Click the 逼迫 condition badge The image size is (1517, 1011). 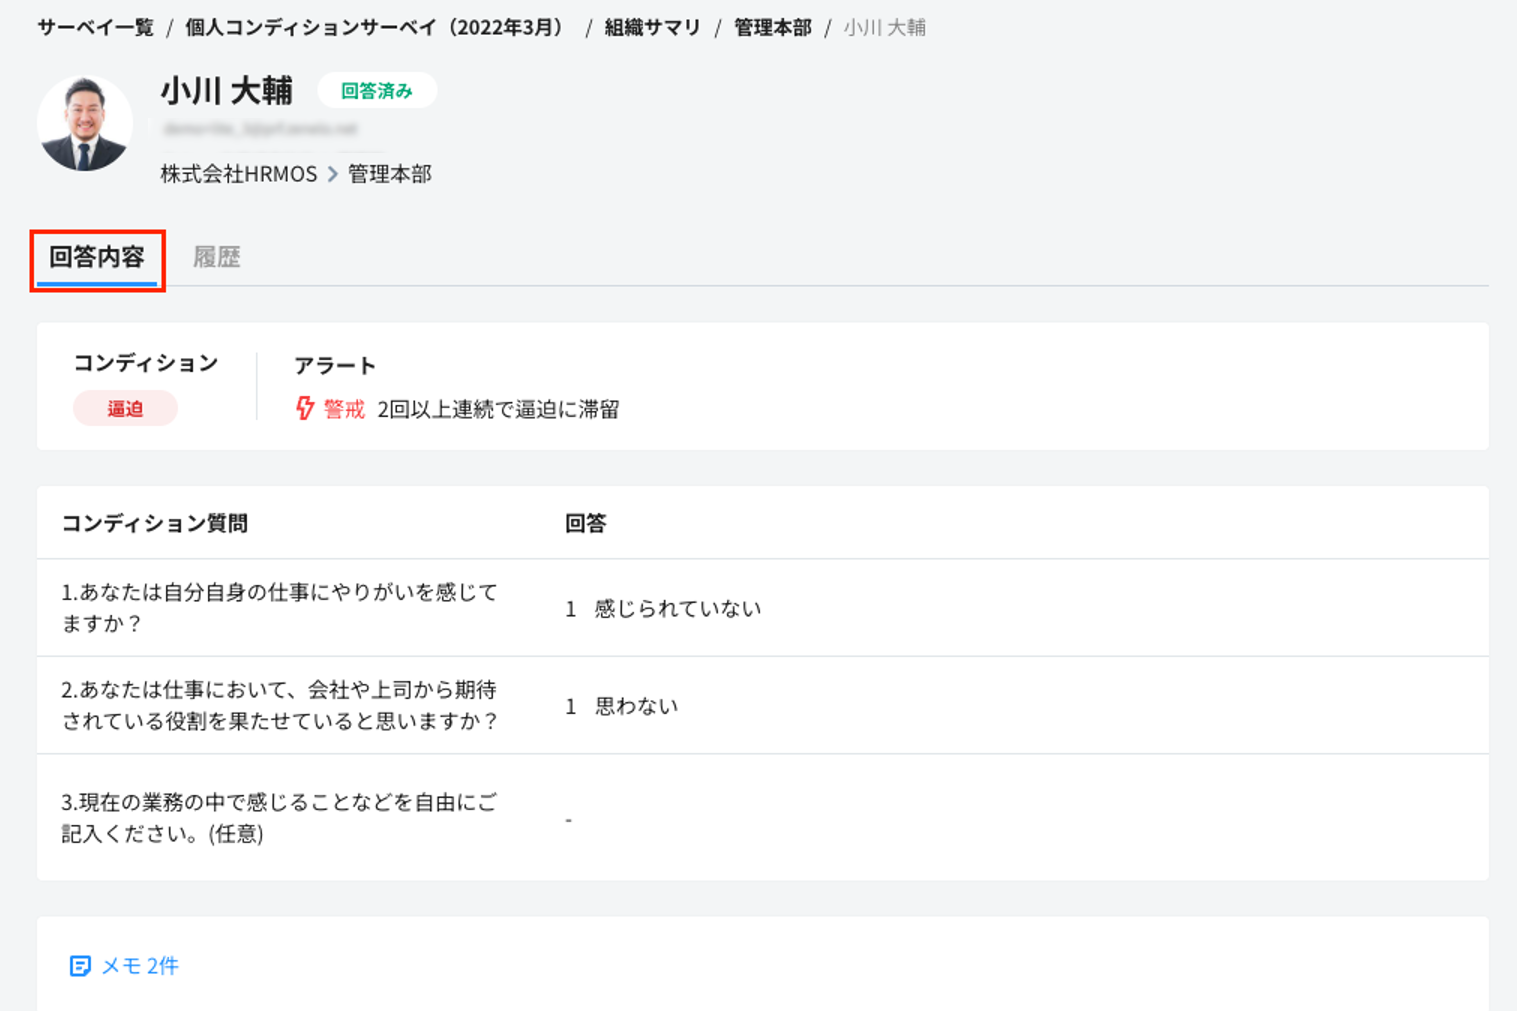pyautogui.click(x=125, y=409)
